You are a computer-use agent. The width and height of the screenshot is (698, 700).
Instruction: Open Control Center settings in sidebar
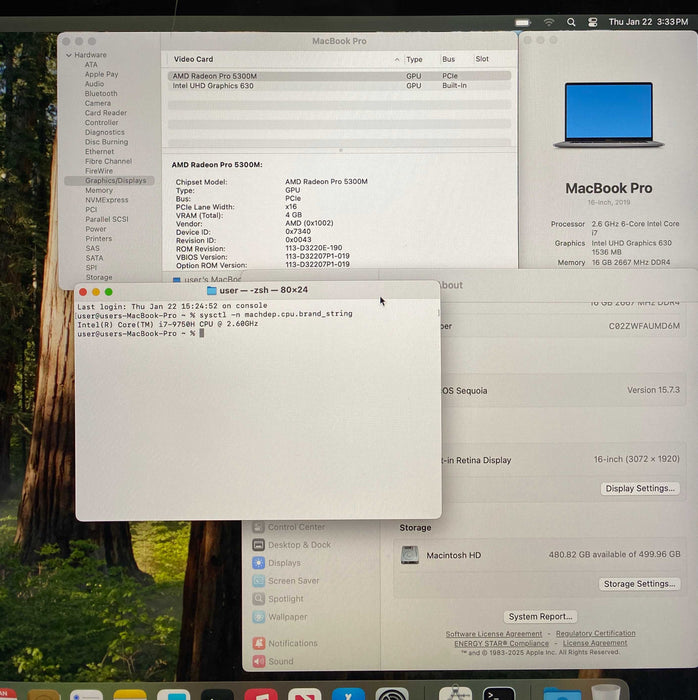(x=289, y=527)
